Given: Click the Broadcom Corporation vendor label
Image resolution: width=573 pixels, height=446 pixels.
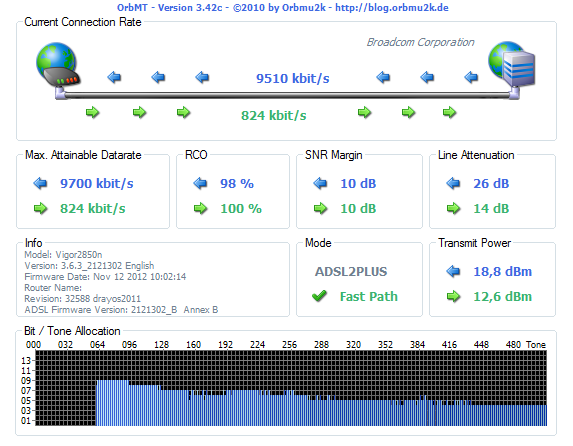Looking at the screenshot, I should coord(420,42).
